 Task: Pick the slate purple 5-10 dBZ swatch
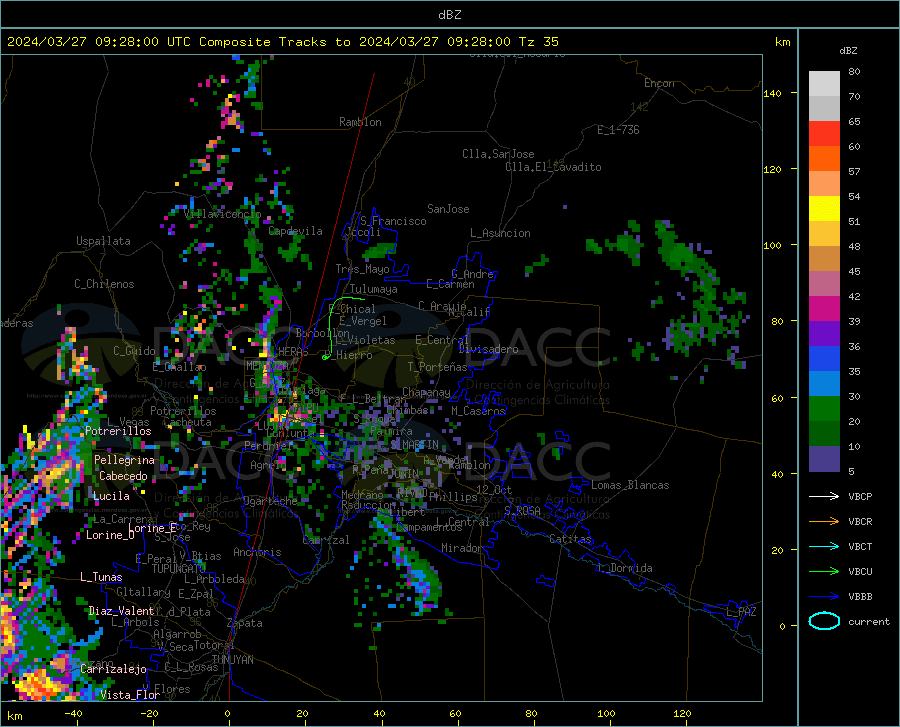click(824, 459)
